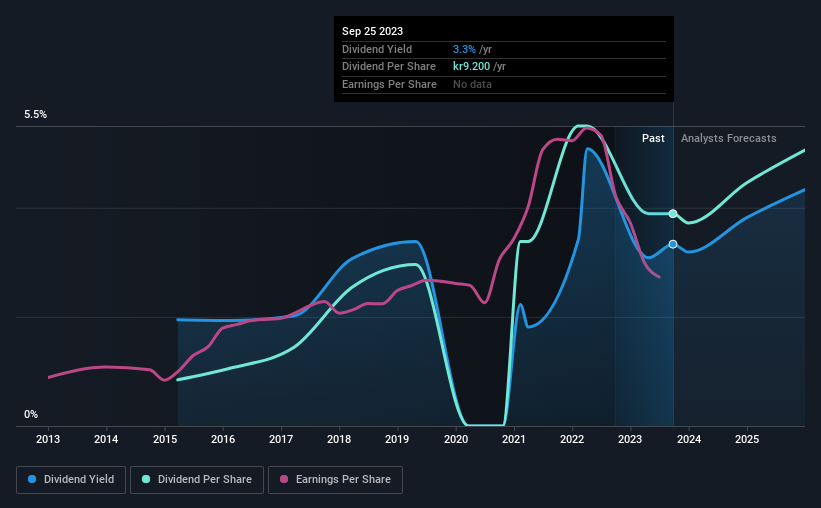Click the Past region label

(x=653, y=138)
